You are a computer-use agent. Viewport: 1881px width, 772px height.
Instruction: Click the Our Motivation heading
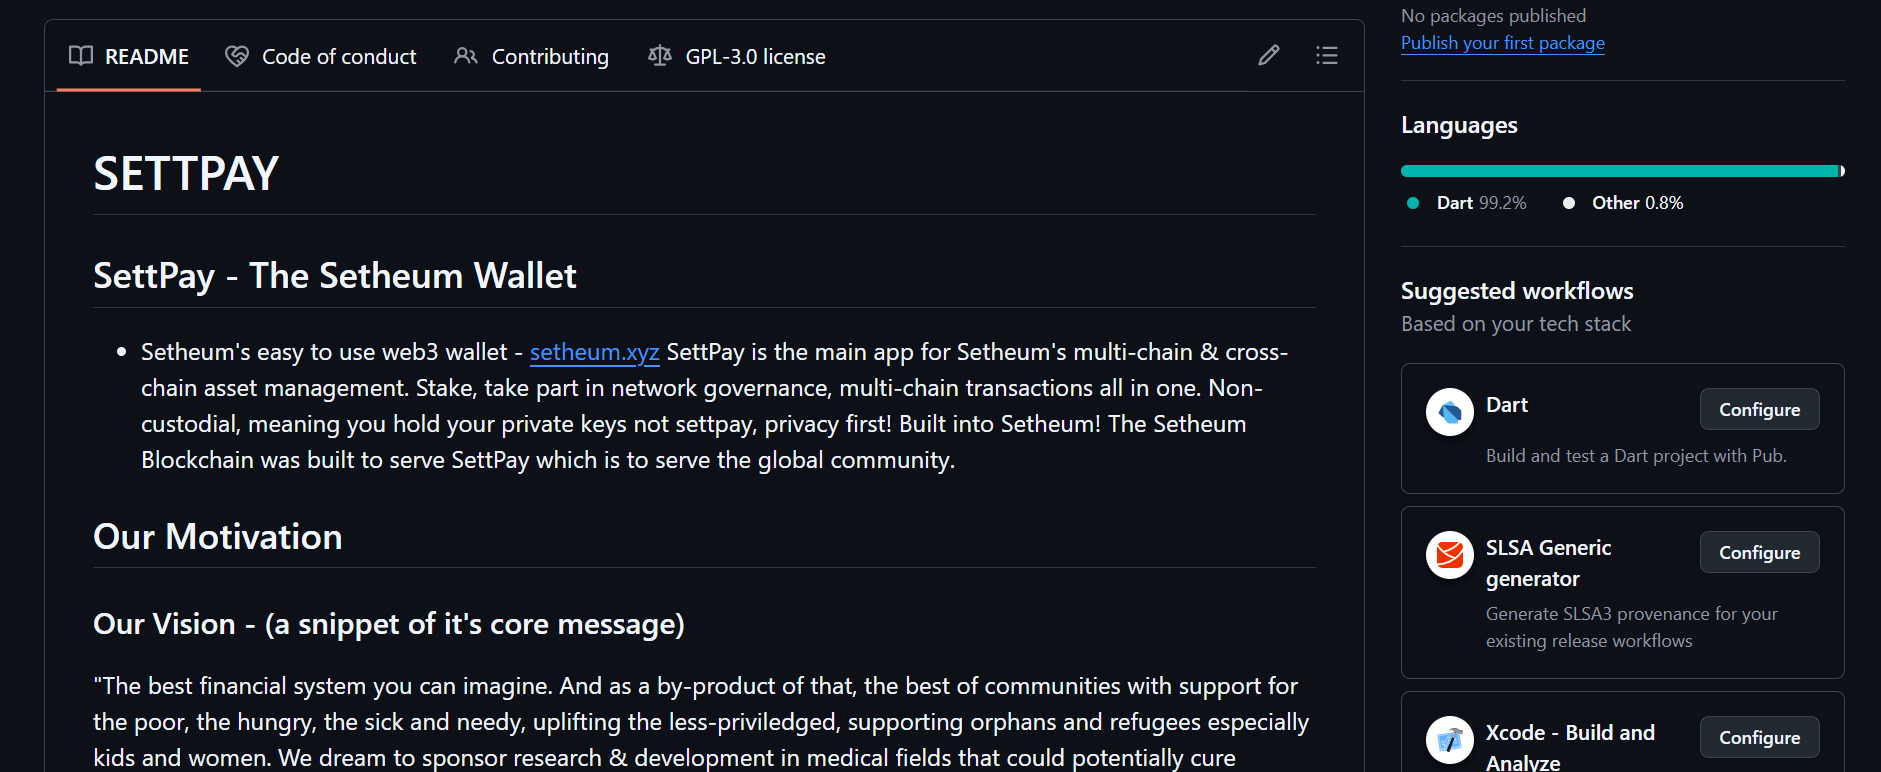(x=218, y=537)
